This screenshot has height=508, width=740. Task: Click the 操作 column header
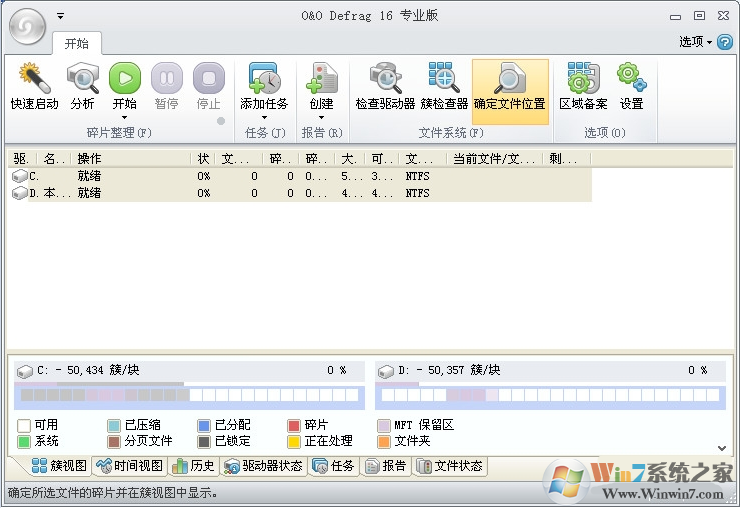point(130,159)
